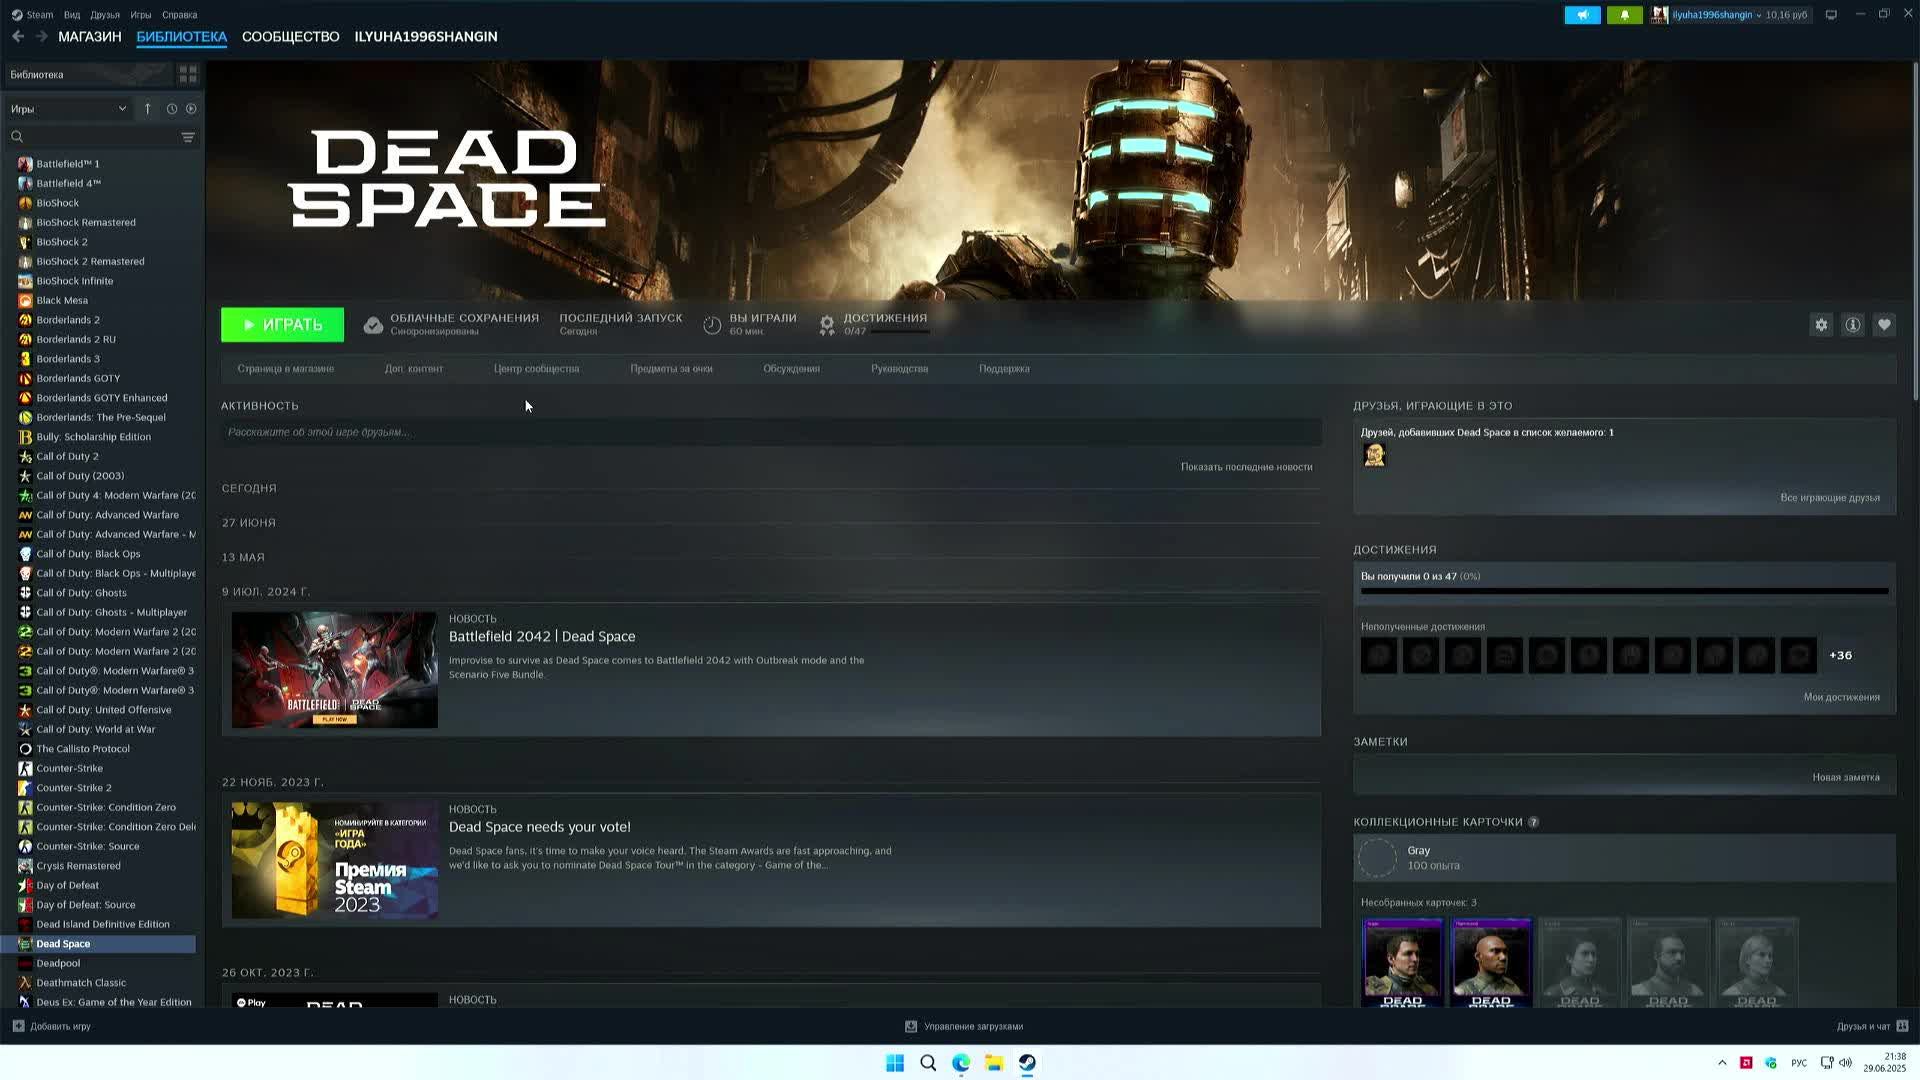Expand hidden system tray icons
The width and height of the screenshot is (1920, 1080).
coord(1722,1063)
